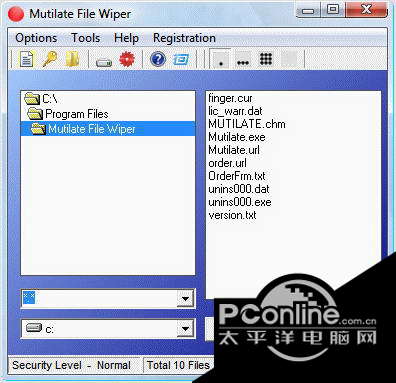Select the blank security level button

pos(289,59)
